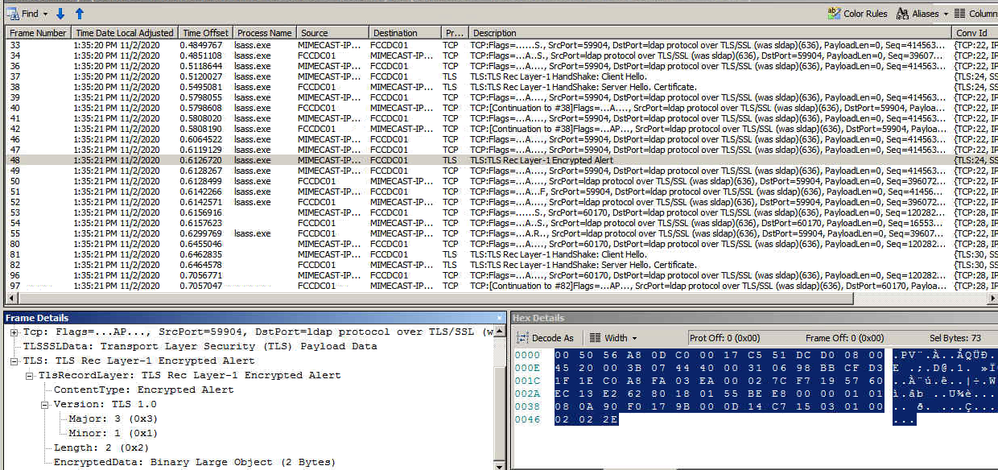
Task: Click the Aliases toolbar button
Action: 917,13
